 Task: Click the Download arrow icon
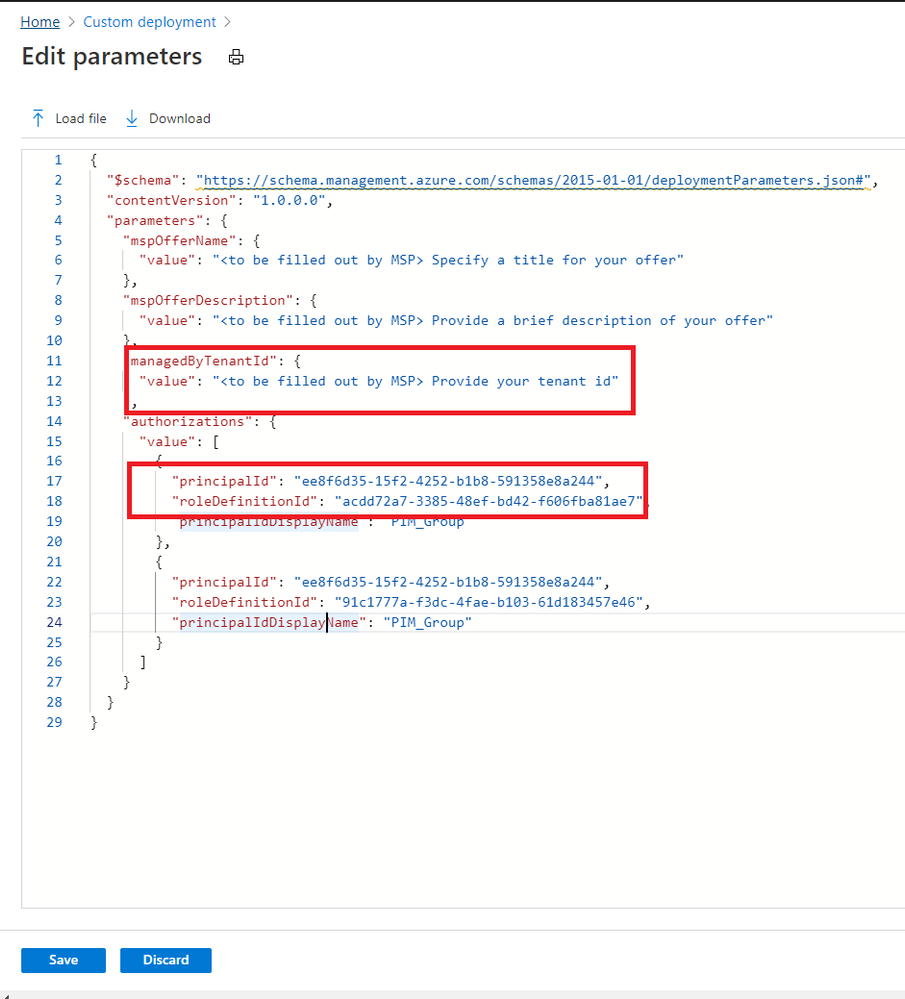pyautogui.click(x=131, y=119)
